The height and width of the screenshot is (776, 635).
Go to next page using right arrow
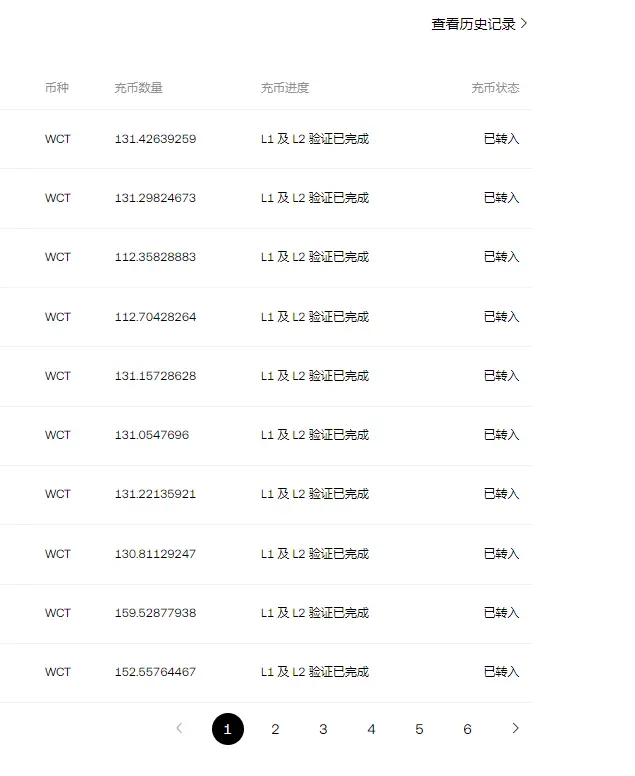[x=515, y=728]
